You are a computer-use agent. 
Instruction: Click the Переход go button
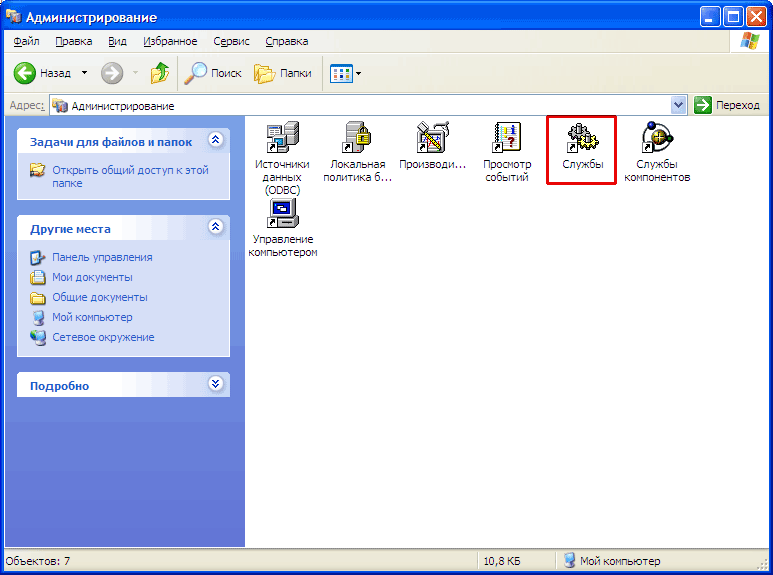(x=727, y=105)
